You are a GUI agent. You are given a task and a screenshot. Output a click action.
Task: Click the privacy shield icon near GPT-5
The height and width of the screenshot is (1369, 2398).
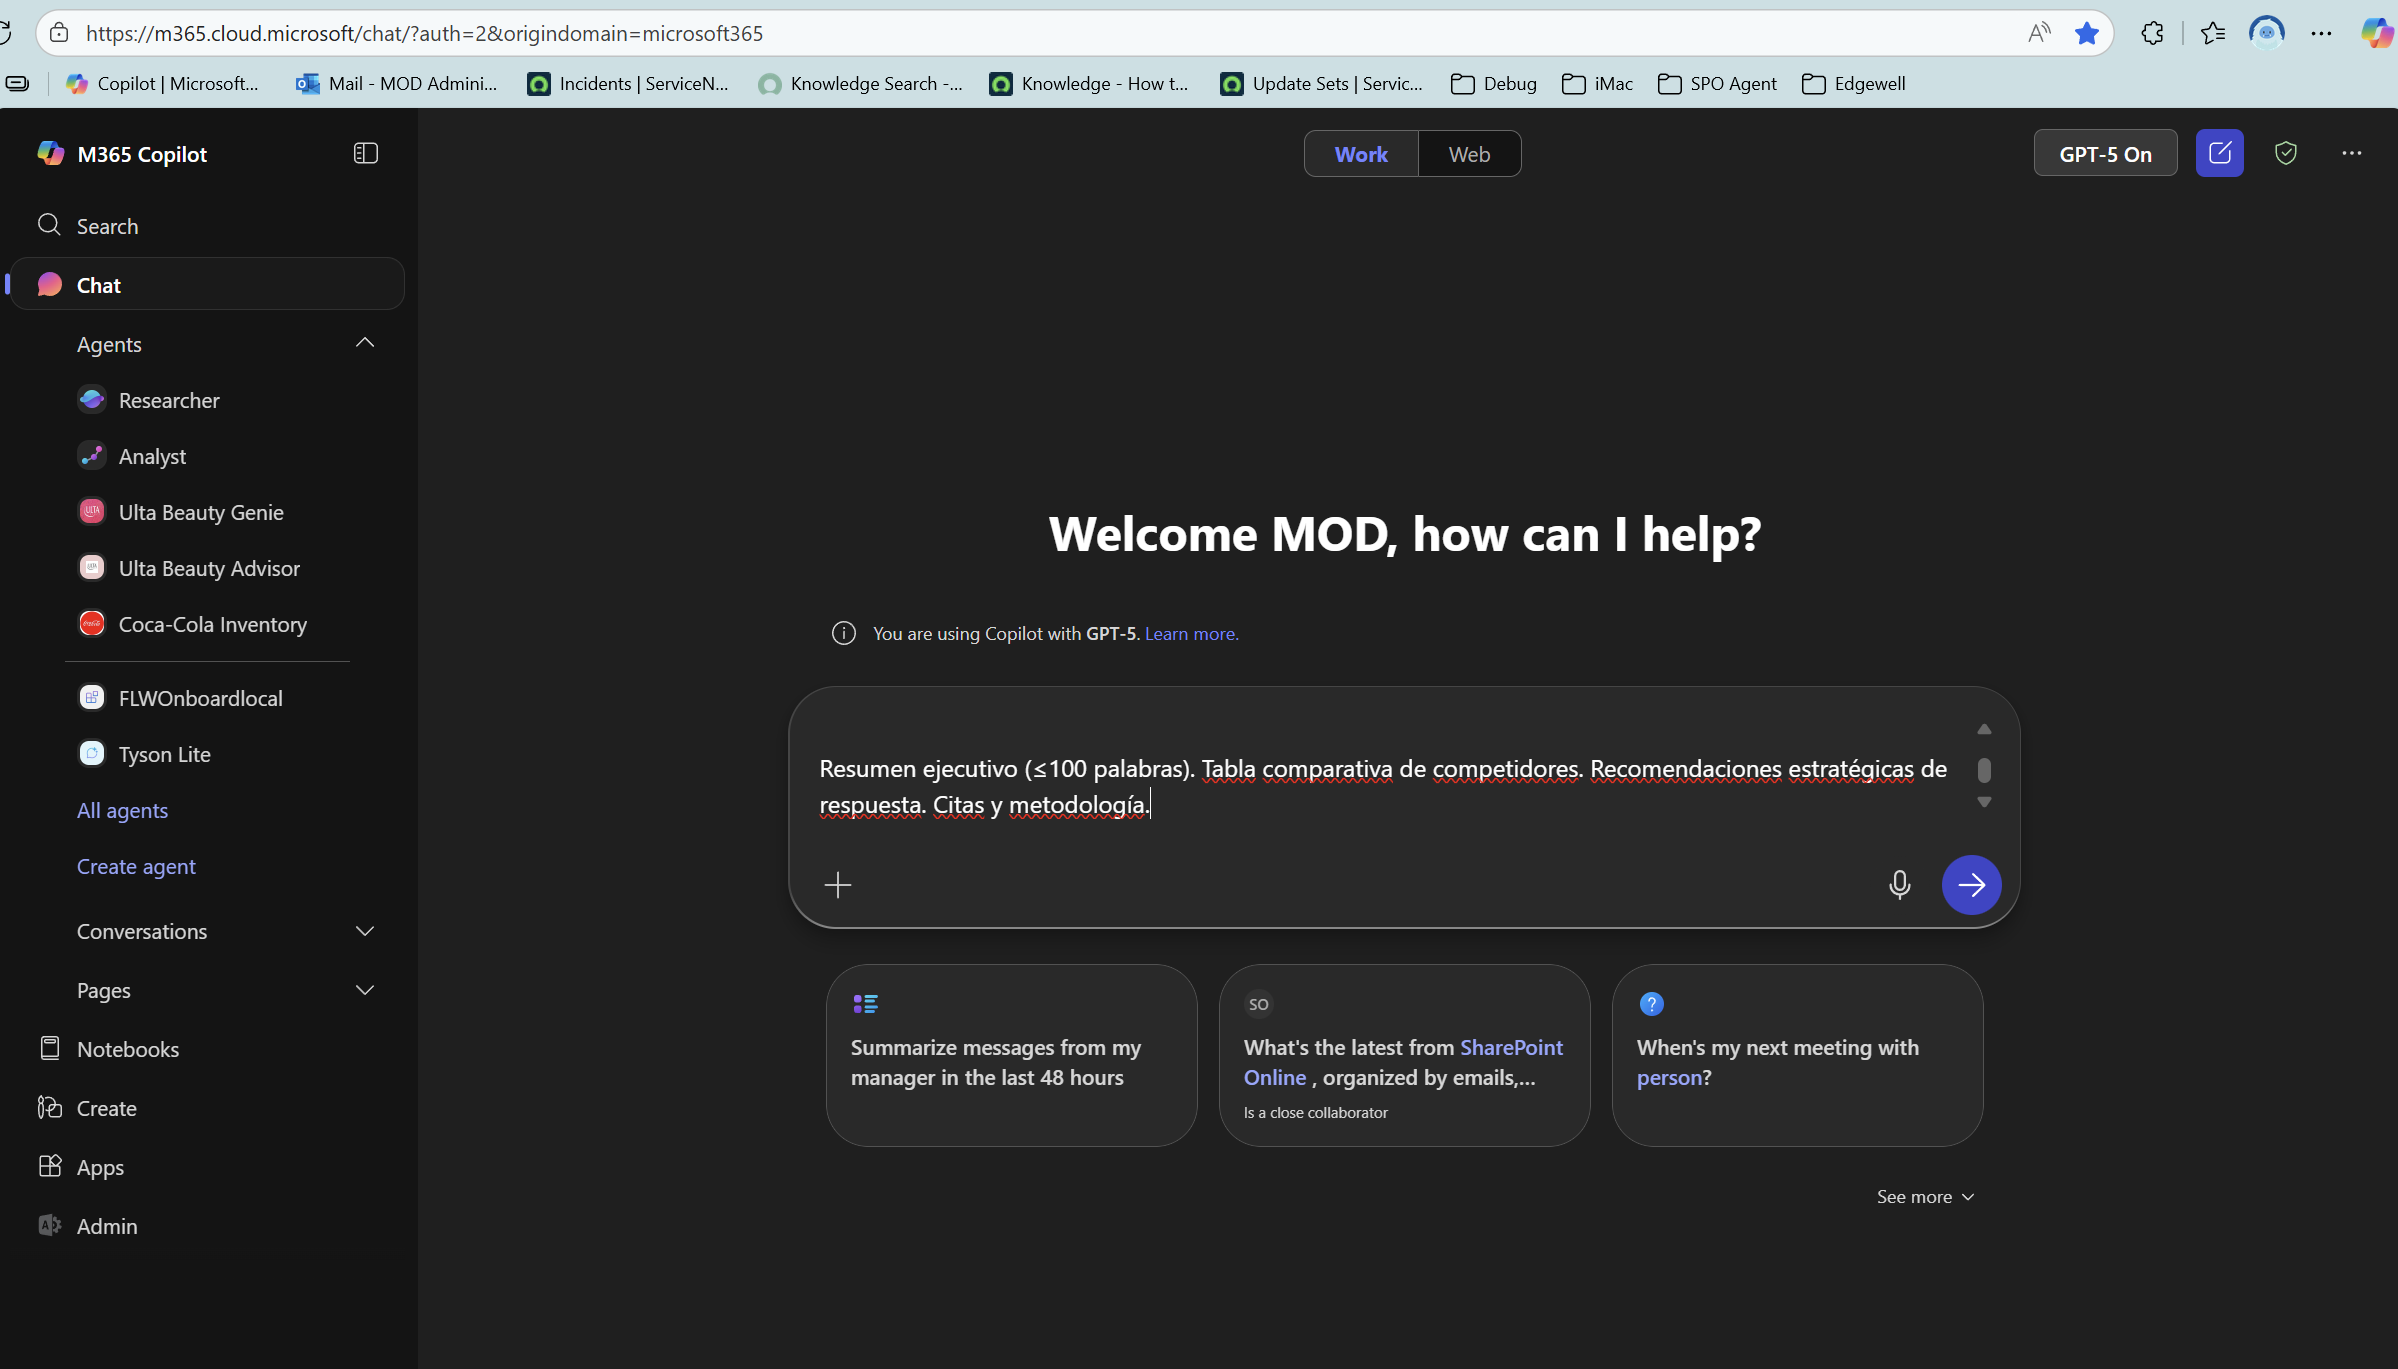pos(2286,153)
